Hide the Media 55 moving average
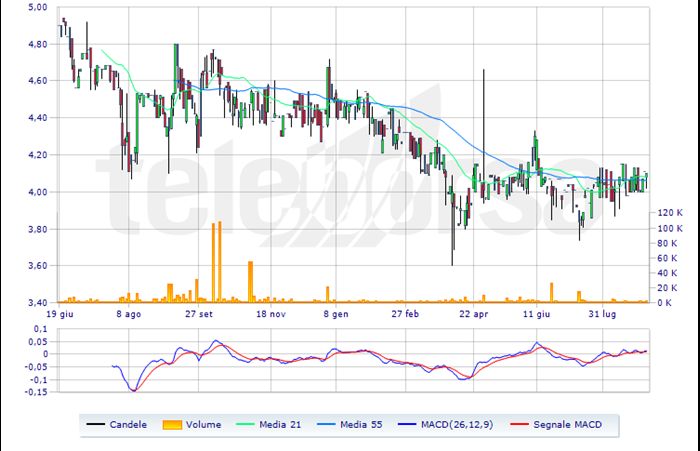 350,424
